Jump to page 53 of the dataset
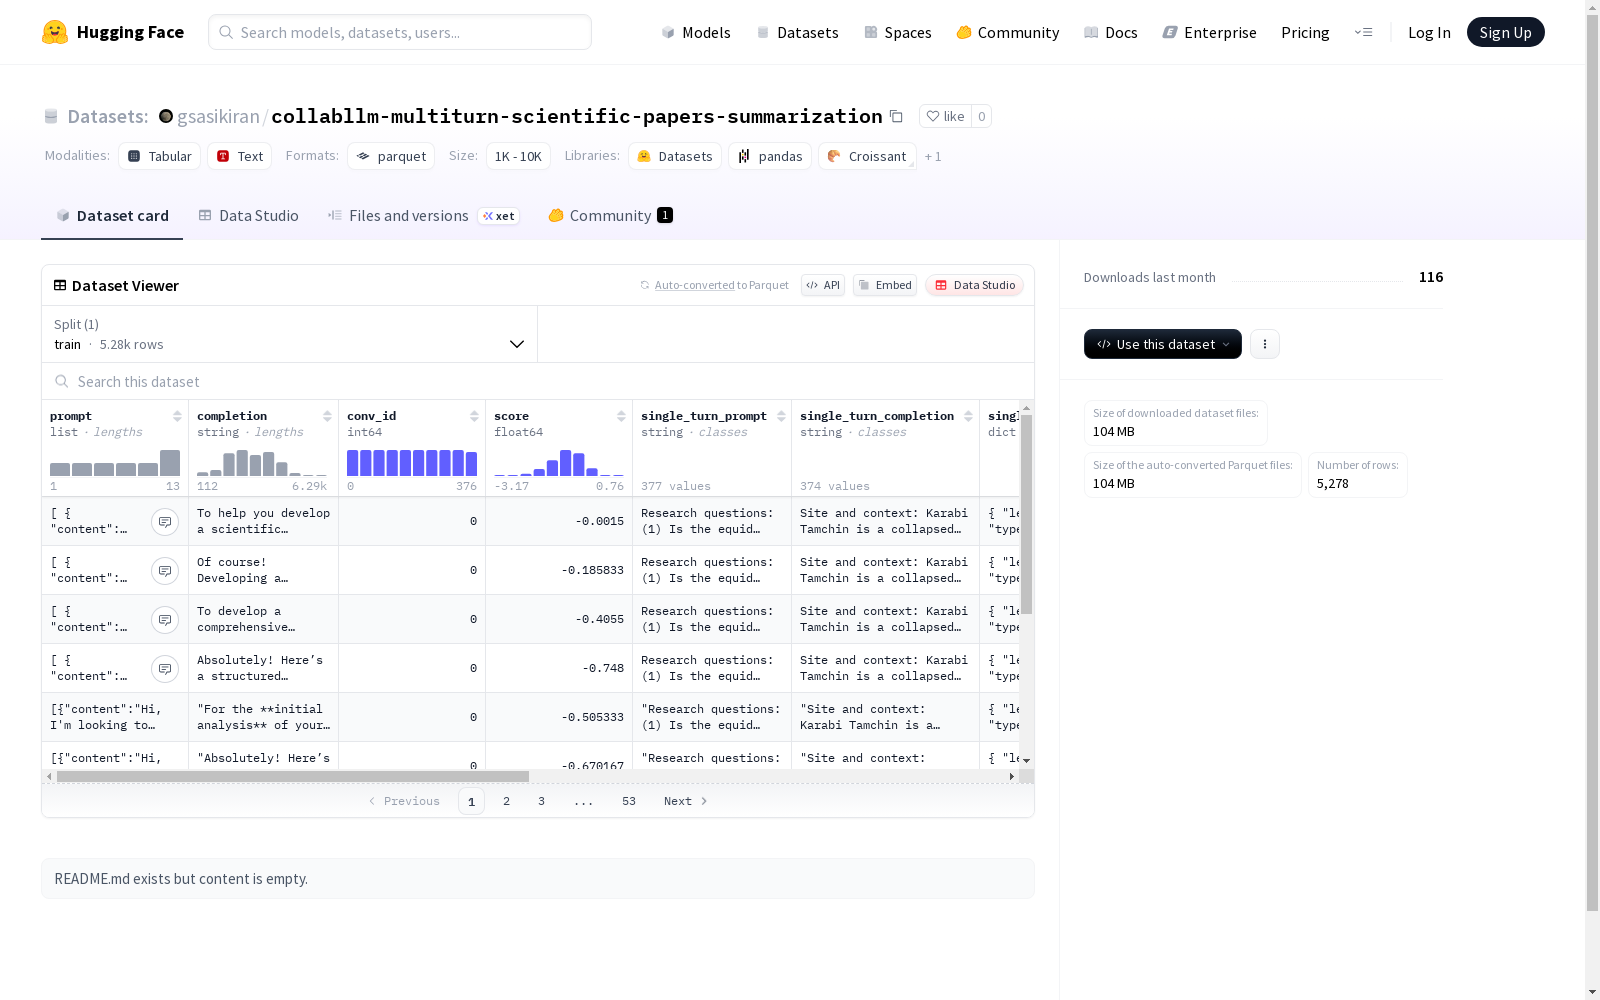Image resolution: width=1600 pixels, height=1000 pixels. tap(629, 801)
